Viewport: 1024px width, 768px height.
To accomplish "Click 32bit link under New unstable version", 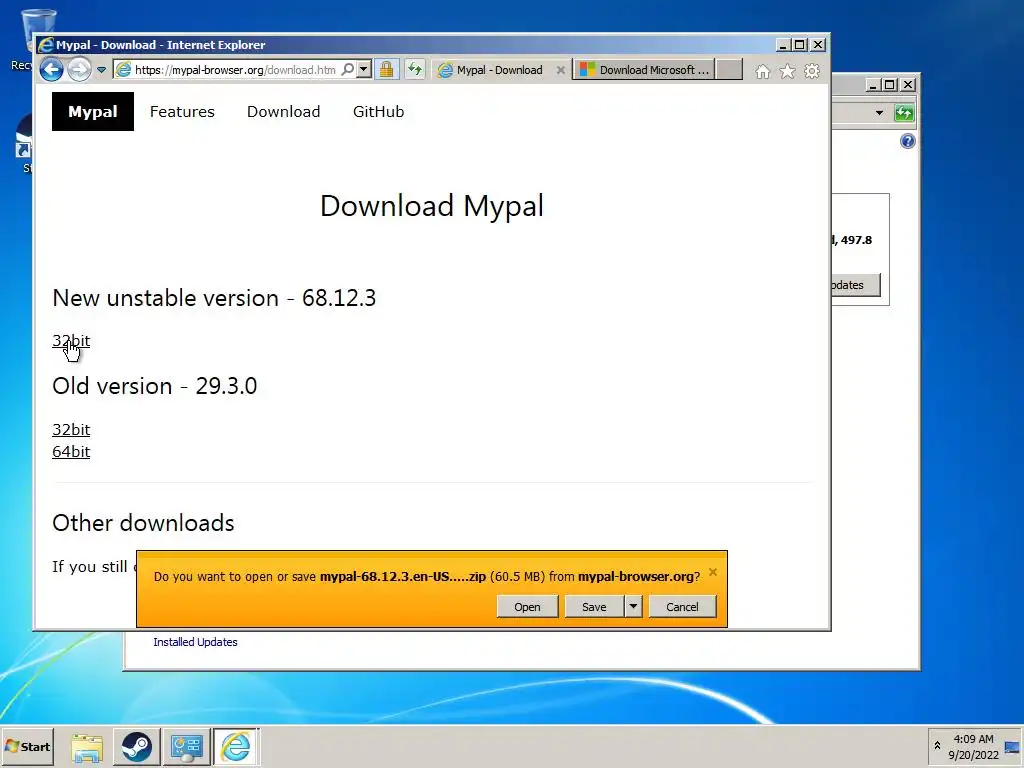I will pyautogui.click(x=71, y=341).
